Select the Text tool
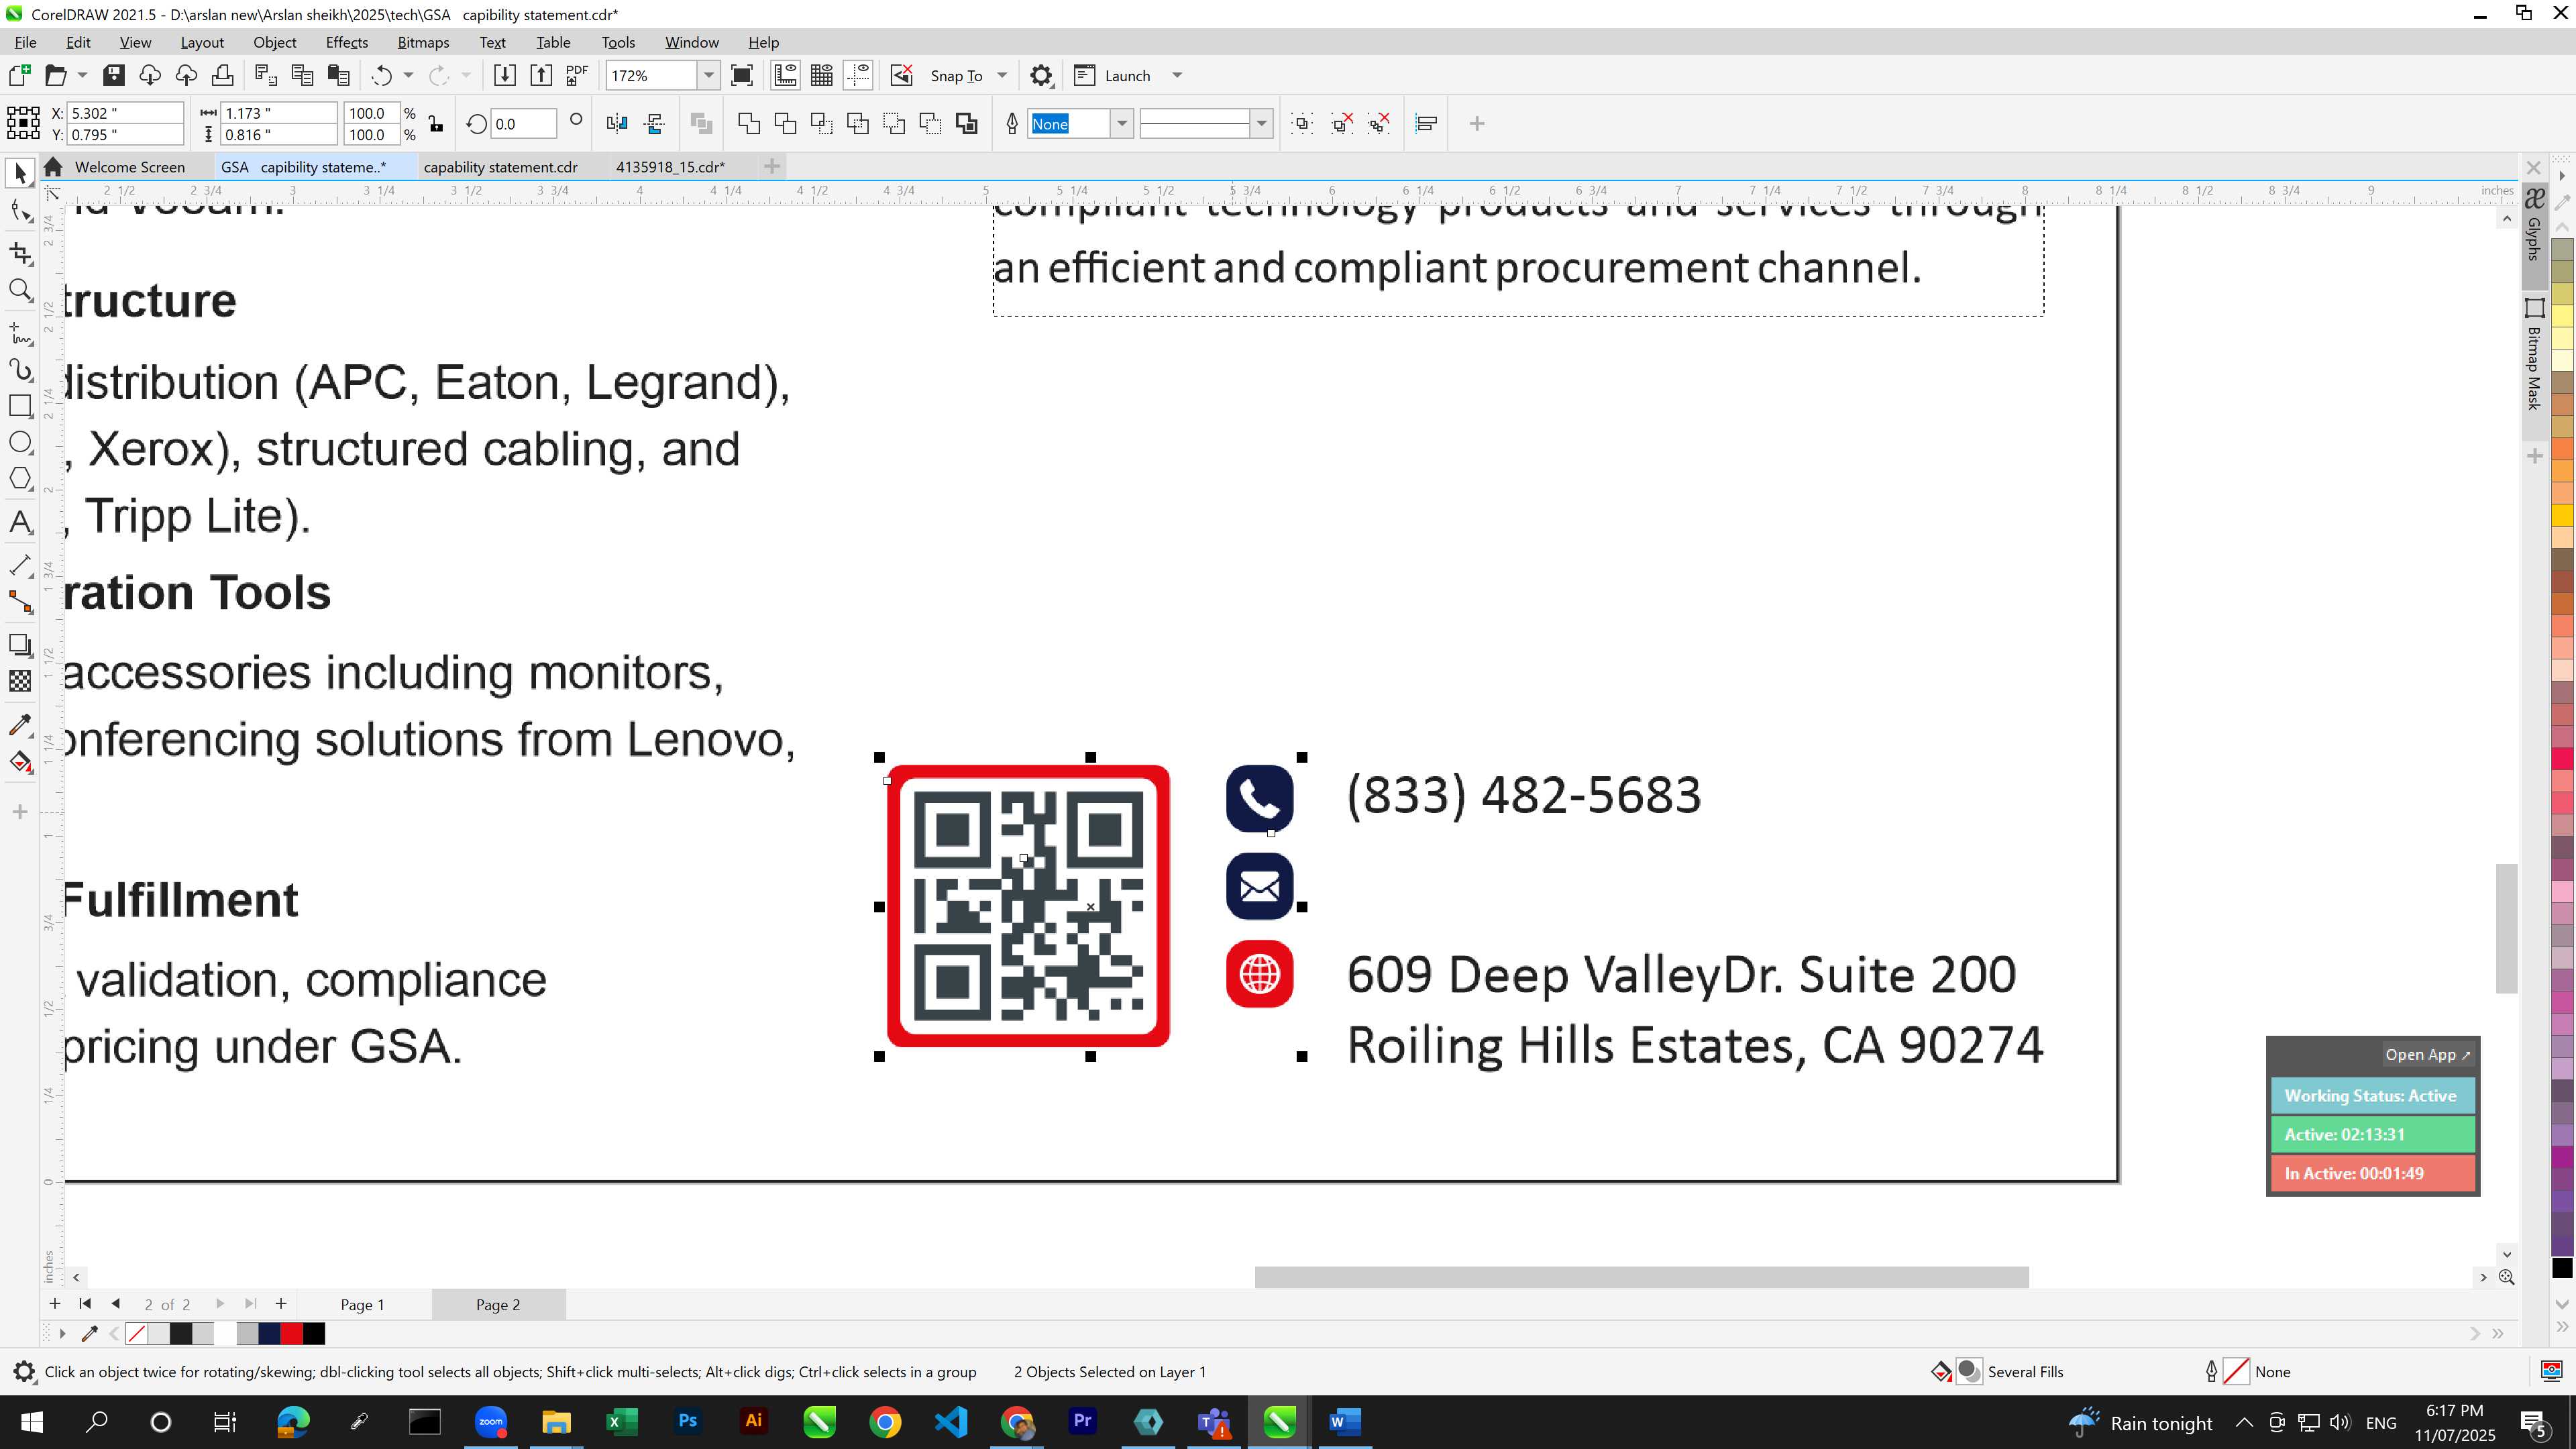 click(x=20, y=522)
